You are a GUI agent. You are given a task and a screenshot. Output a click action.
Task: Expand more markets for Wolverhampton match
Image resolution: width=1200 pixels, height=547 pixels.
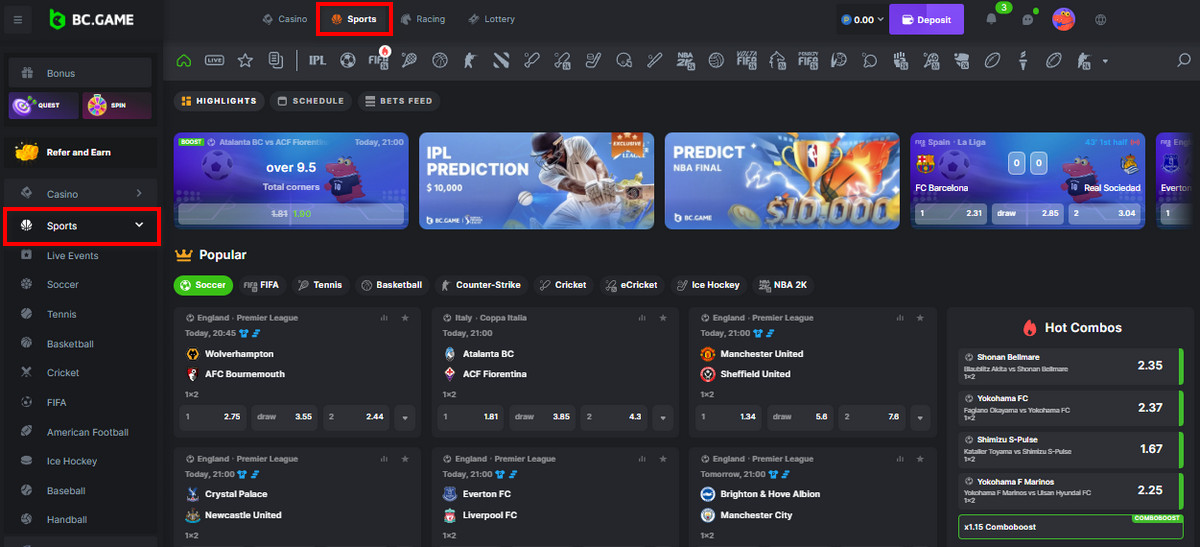click(x=405, y=417)
